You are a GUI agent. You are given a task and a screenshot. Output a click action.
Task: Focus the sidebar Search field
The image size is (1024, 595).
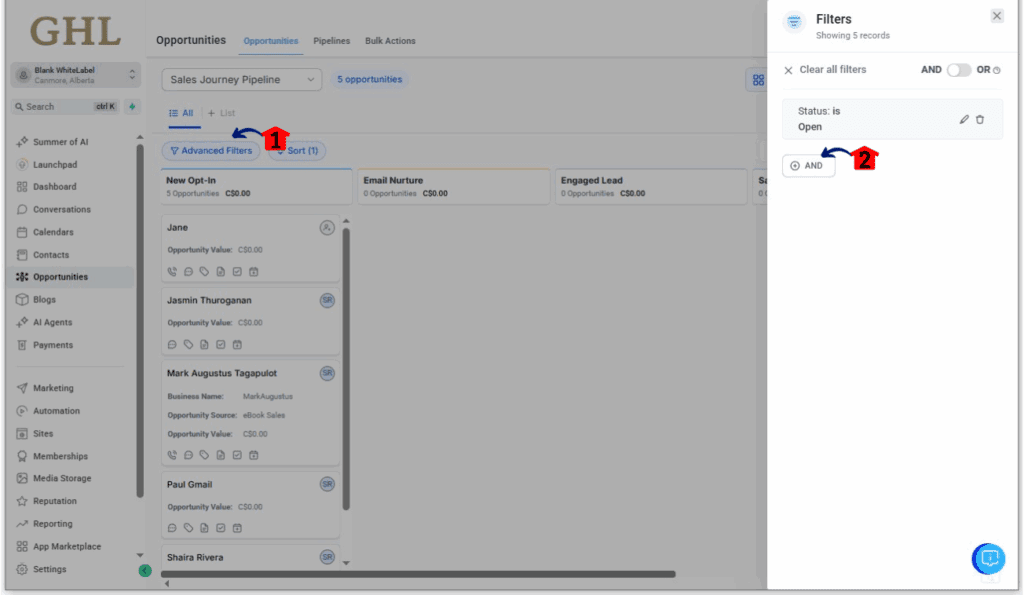(x=65, y=106)
